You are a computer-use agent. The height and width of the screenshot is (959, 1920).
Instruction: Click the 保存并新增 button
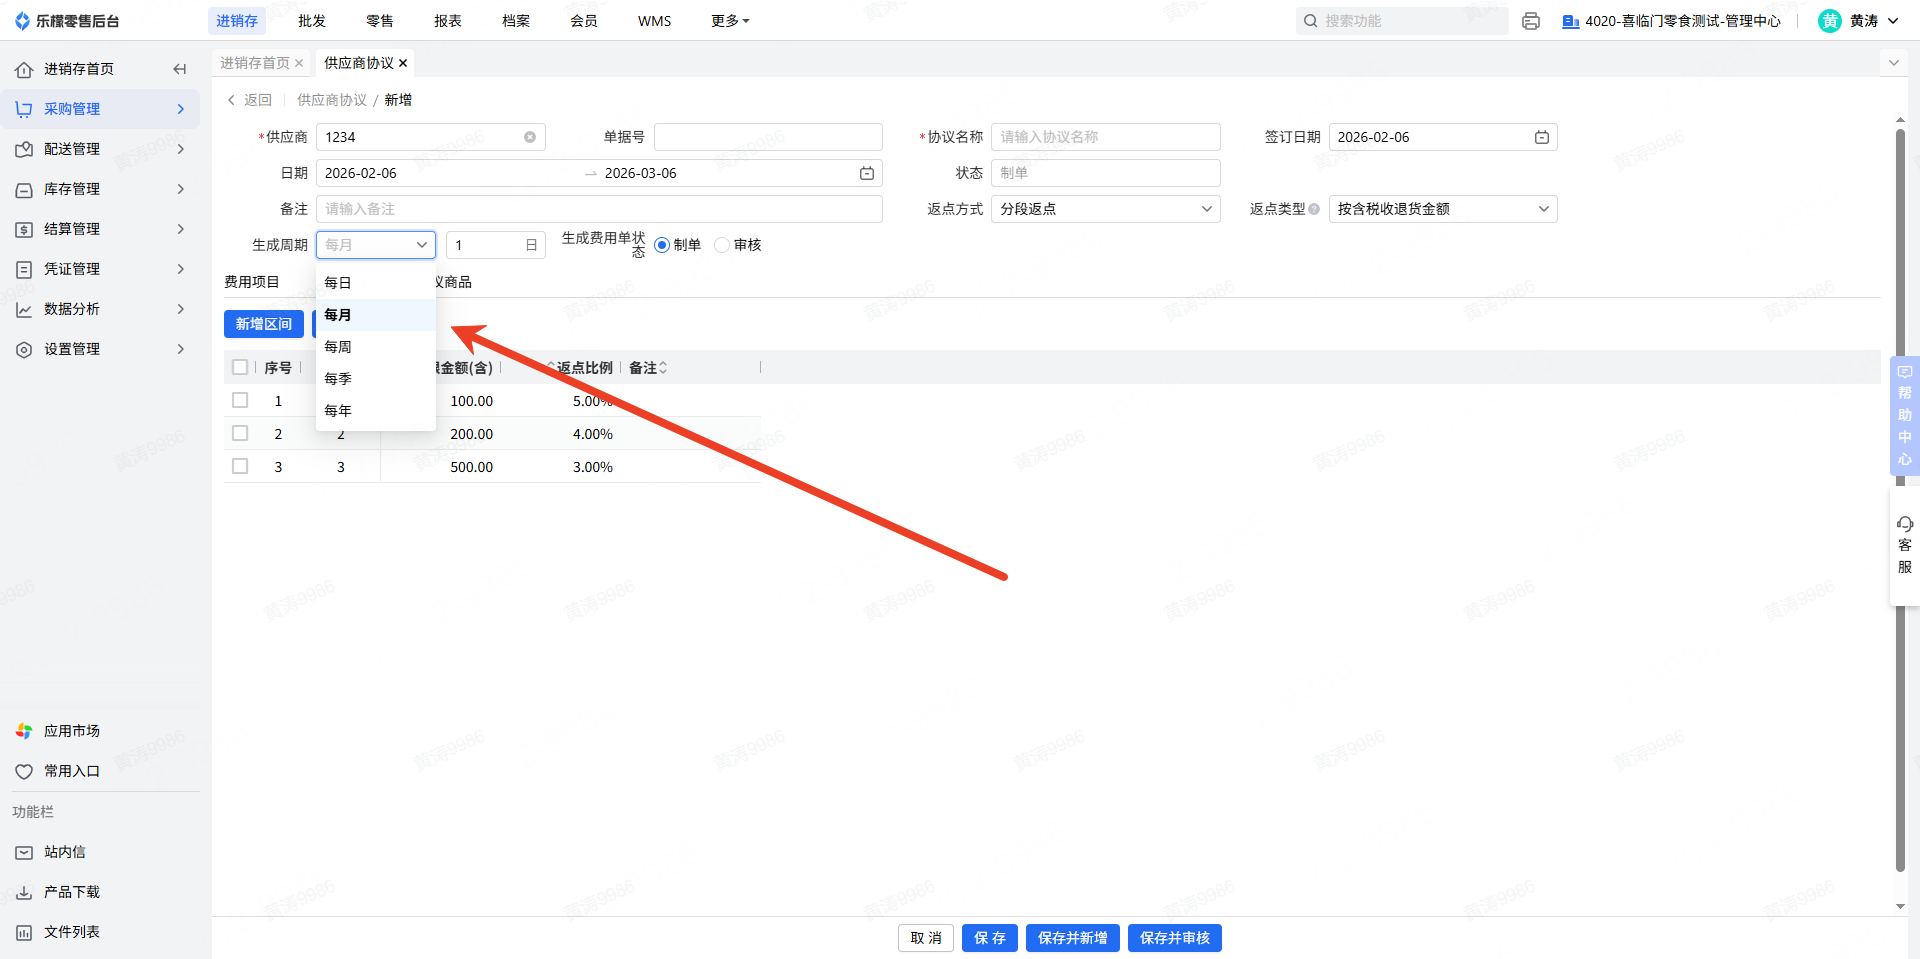click(x=1073, y=938)
